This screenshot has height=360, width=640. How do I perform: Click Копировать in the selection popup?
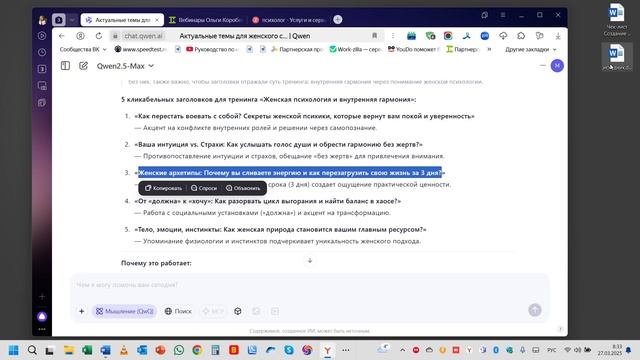(163, 188)
